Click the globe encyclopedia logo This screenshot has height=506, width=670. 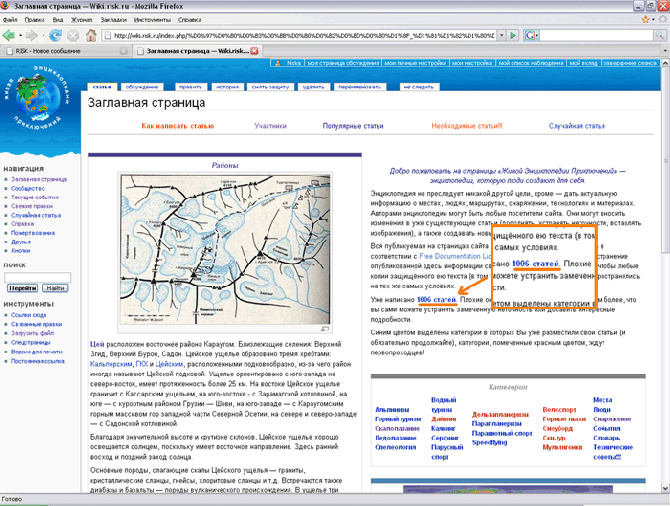click(x=38, y=97)
